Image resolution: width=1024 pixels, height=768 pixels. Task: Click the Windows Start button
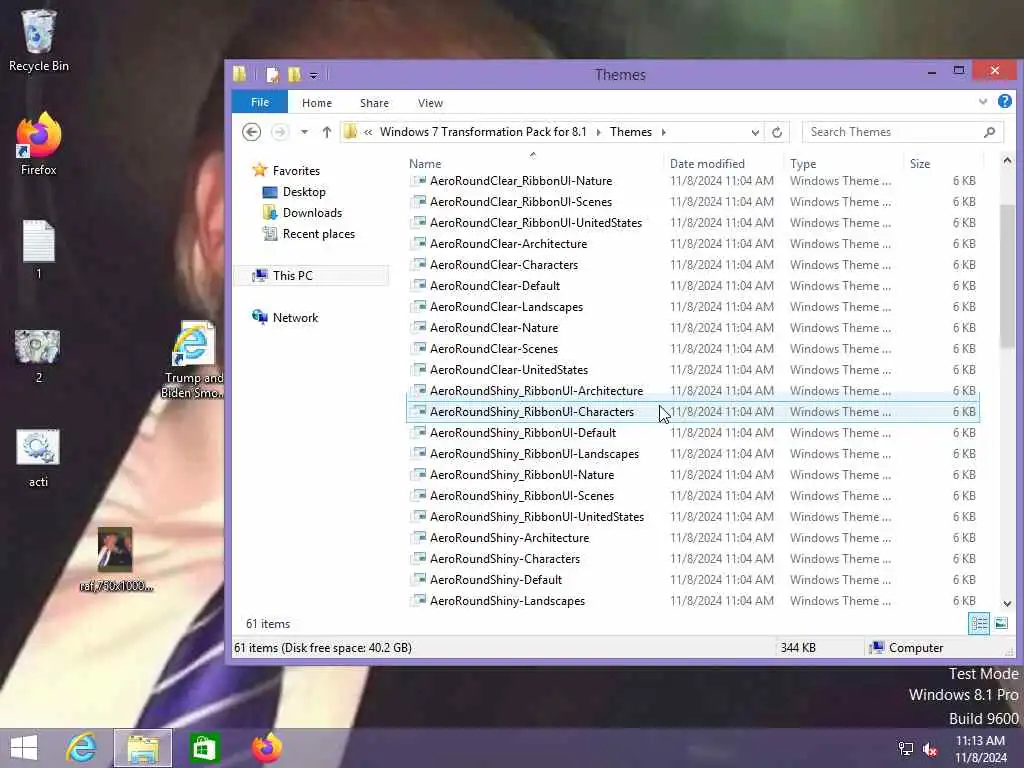tap(24, 748)
